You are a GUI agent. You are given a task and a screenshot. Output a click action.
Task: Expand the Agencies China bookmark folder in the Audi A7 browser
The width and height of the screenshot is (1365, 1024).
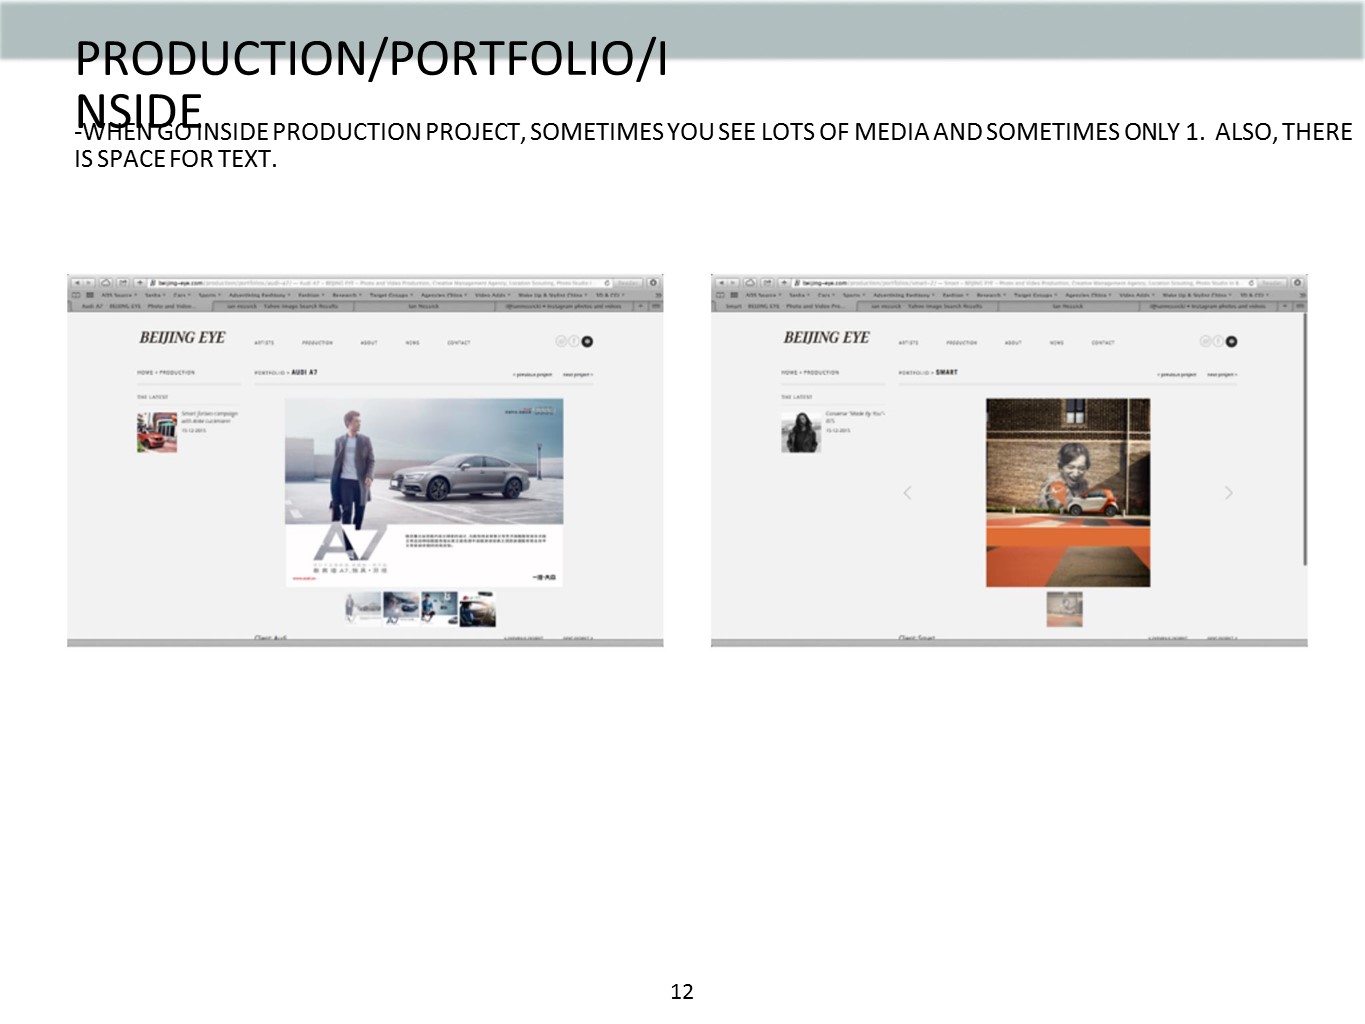(444, 295)
